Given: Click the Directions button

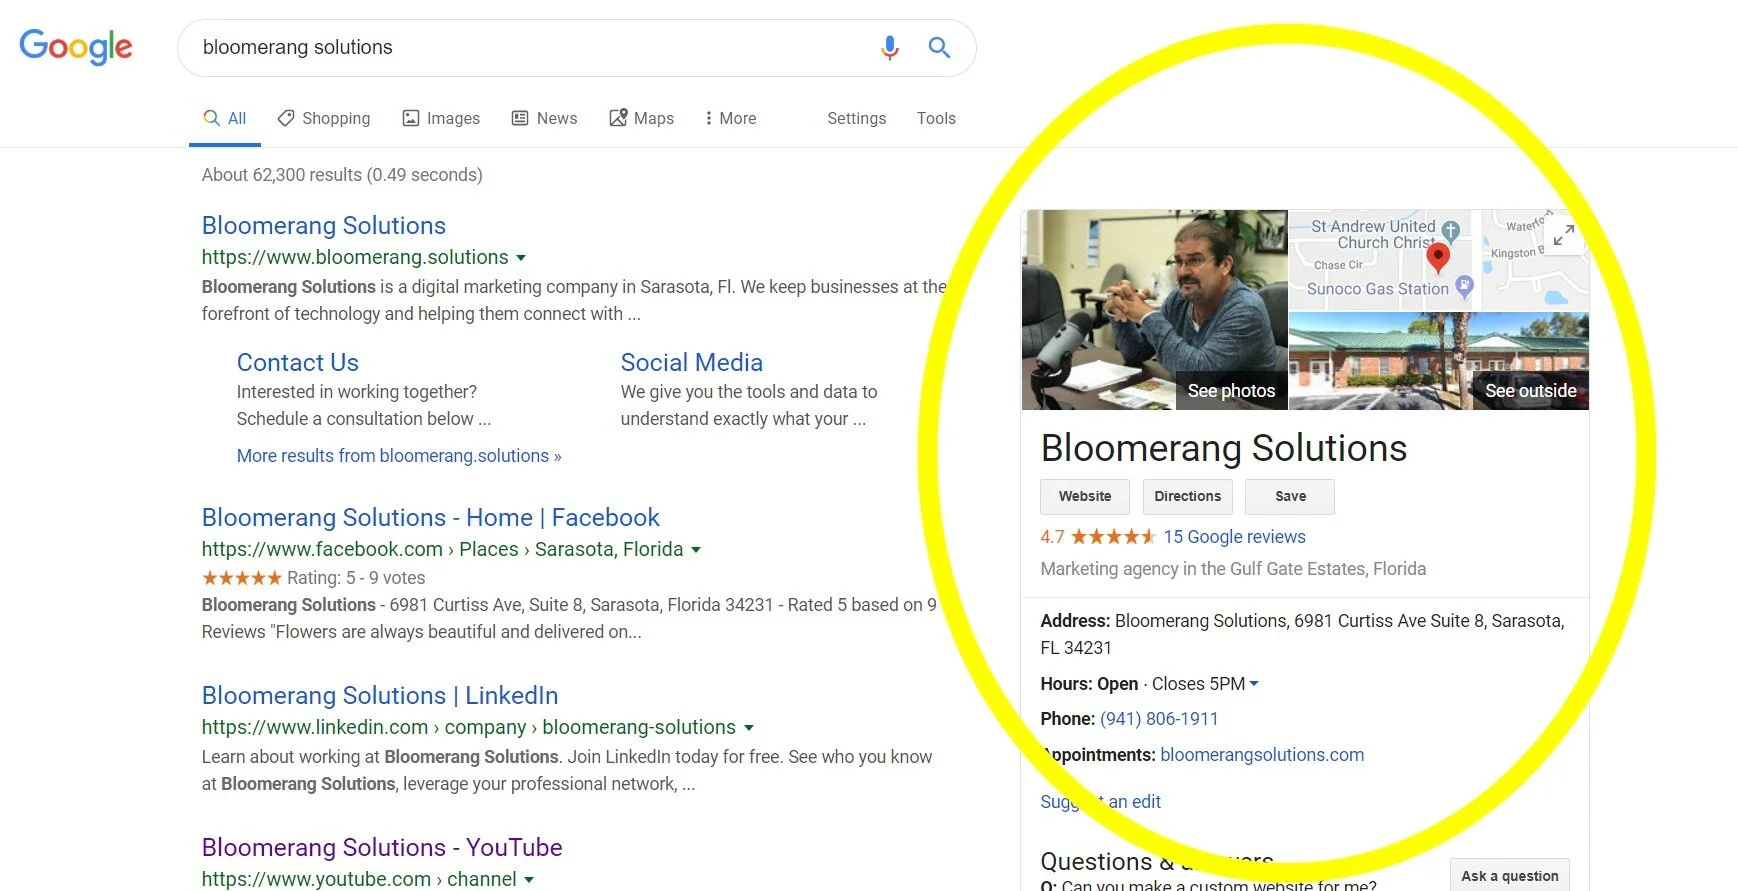Looking at the screenshot, I should click(1188, 496).
